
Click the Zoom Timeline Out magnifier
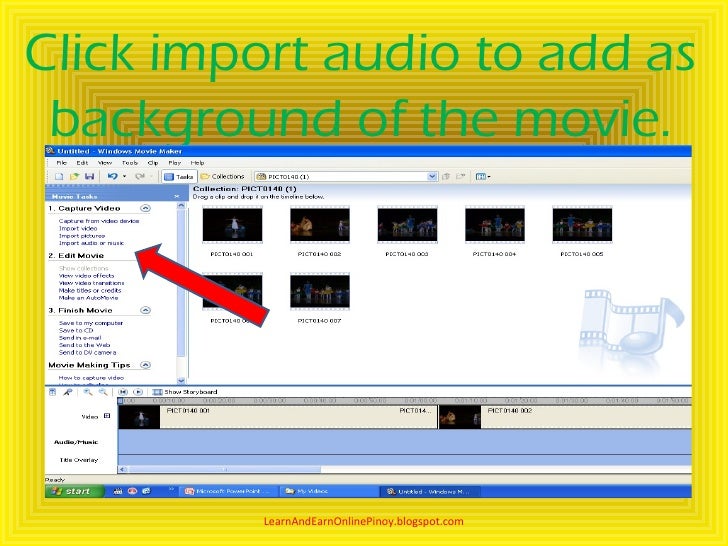pyautogui.click(x=103, y=392)
